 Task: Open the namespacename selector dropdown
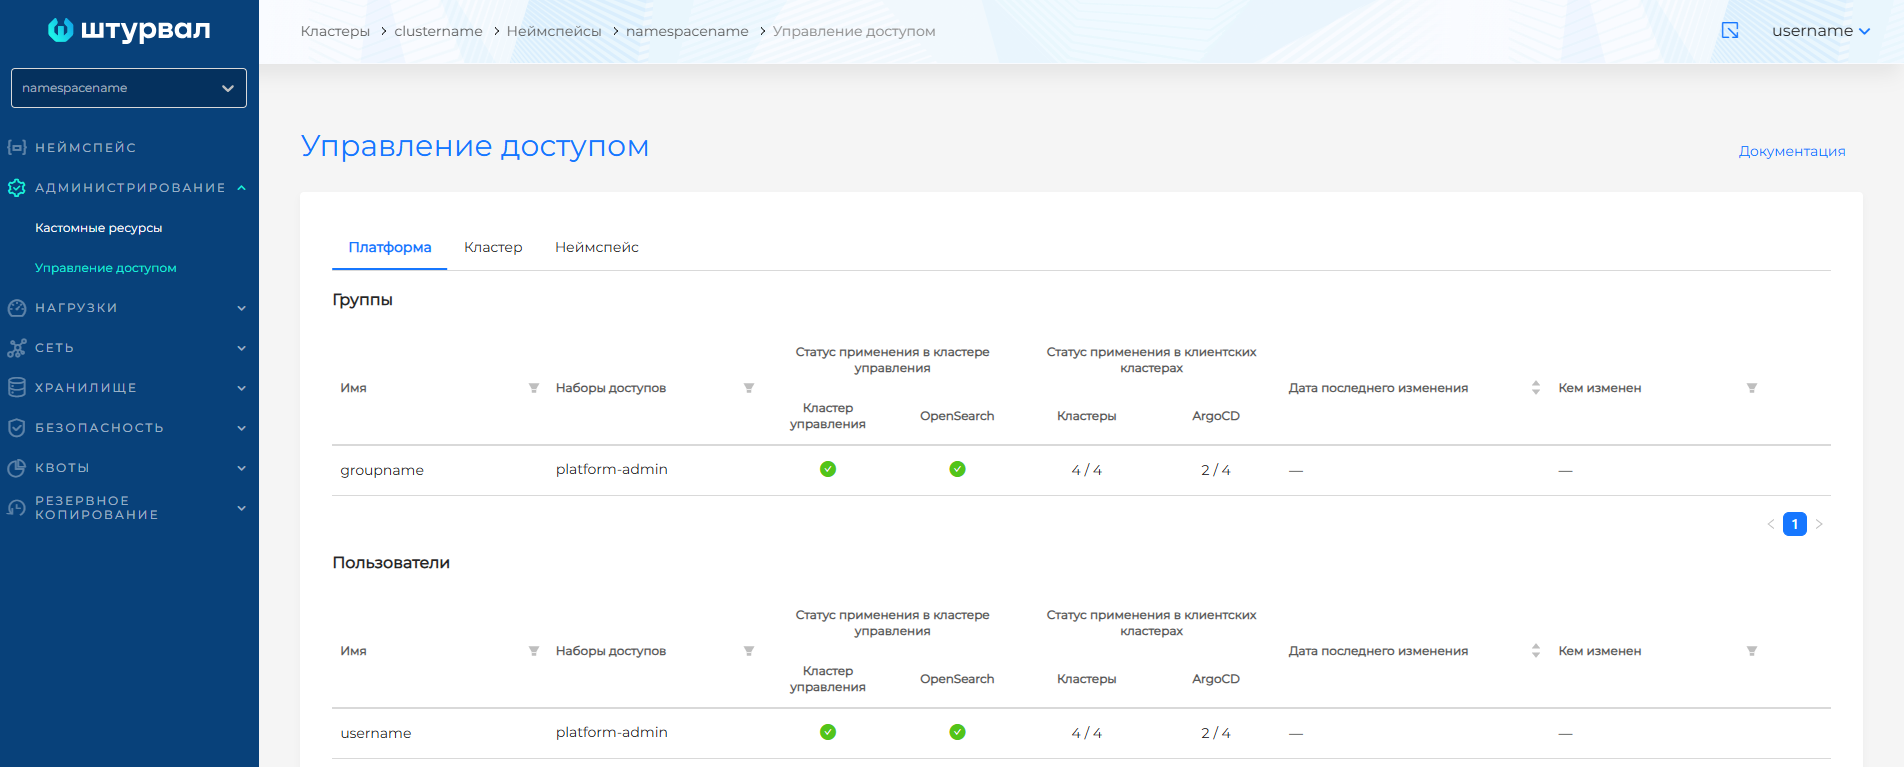(x=129, y=88)
